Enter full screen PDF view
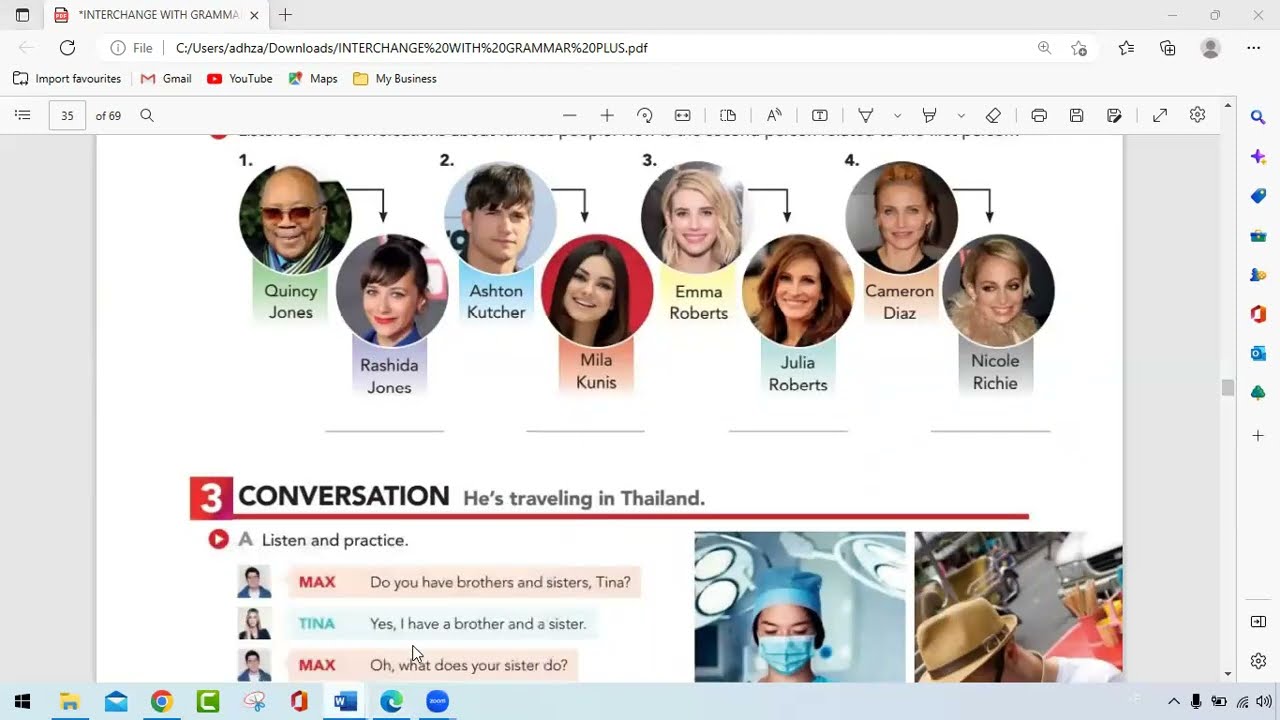This screenshot has width=1280, height=720. point(1160,115)
